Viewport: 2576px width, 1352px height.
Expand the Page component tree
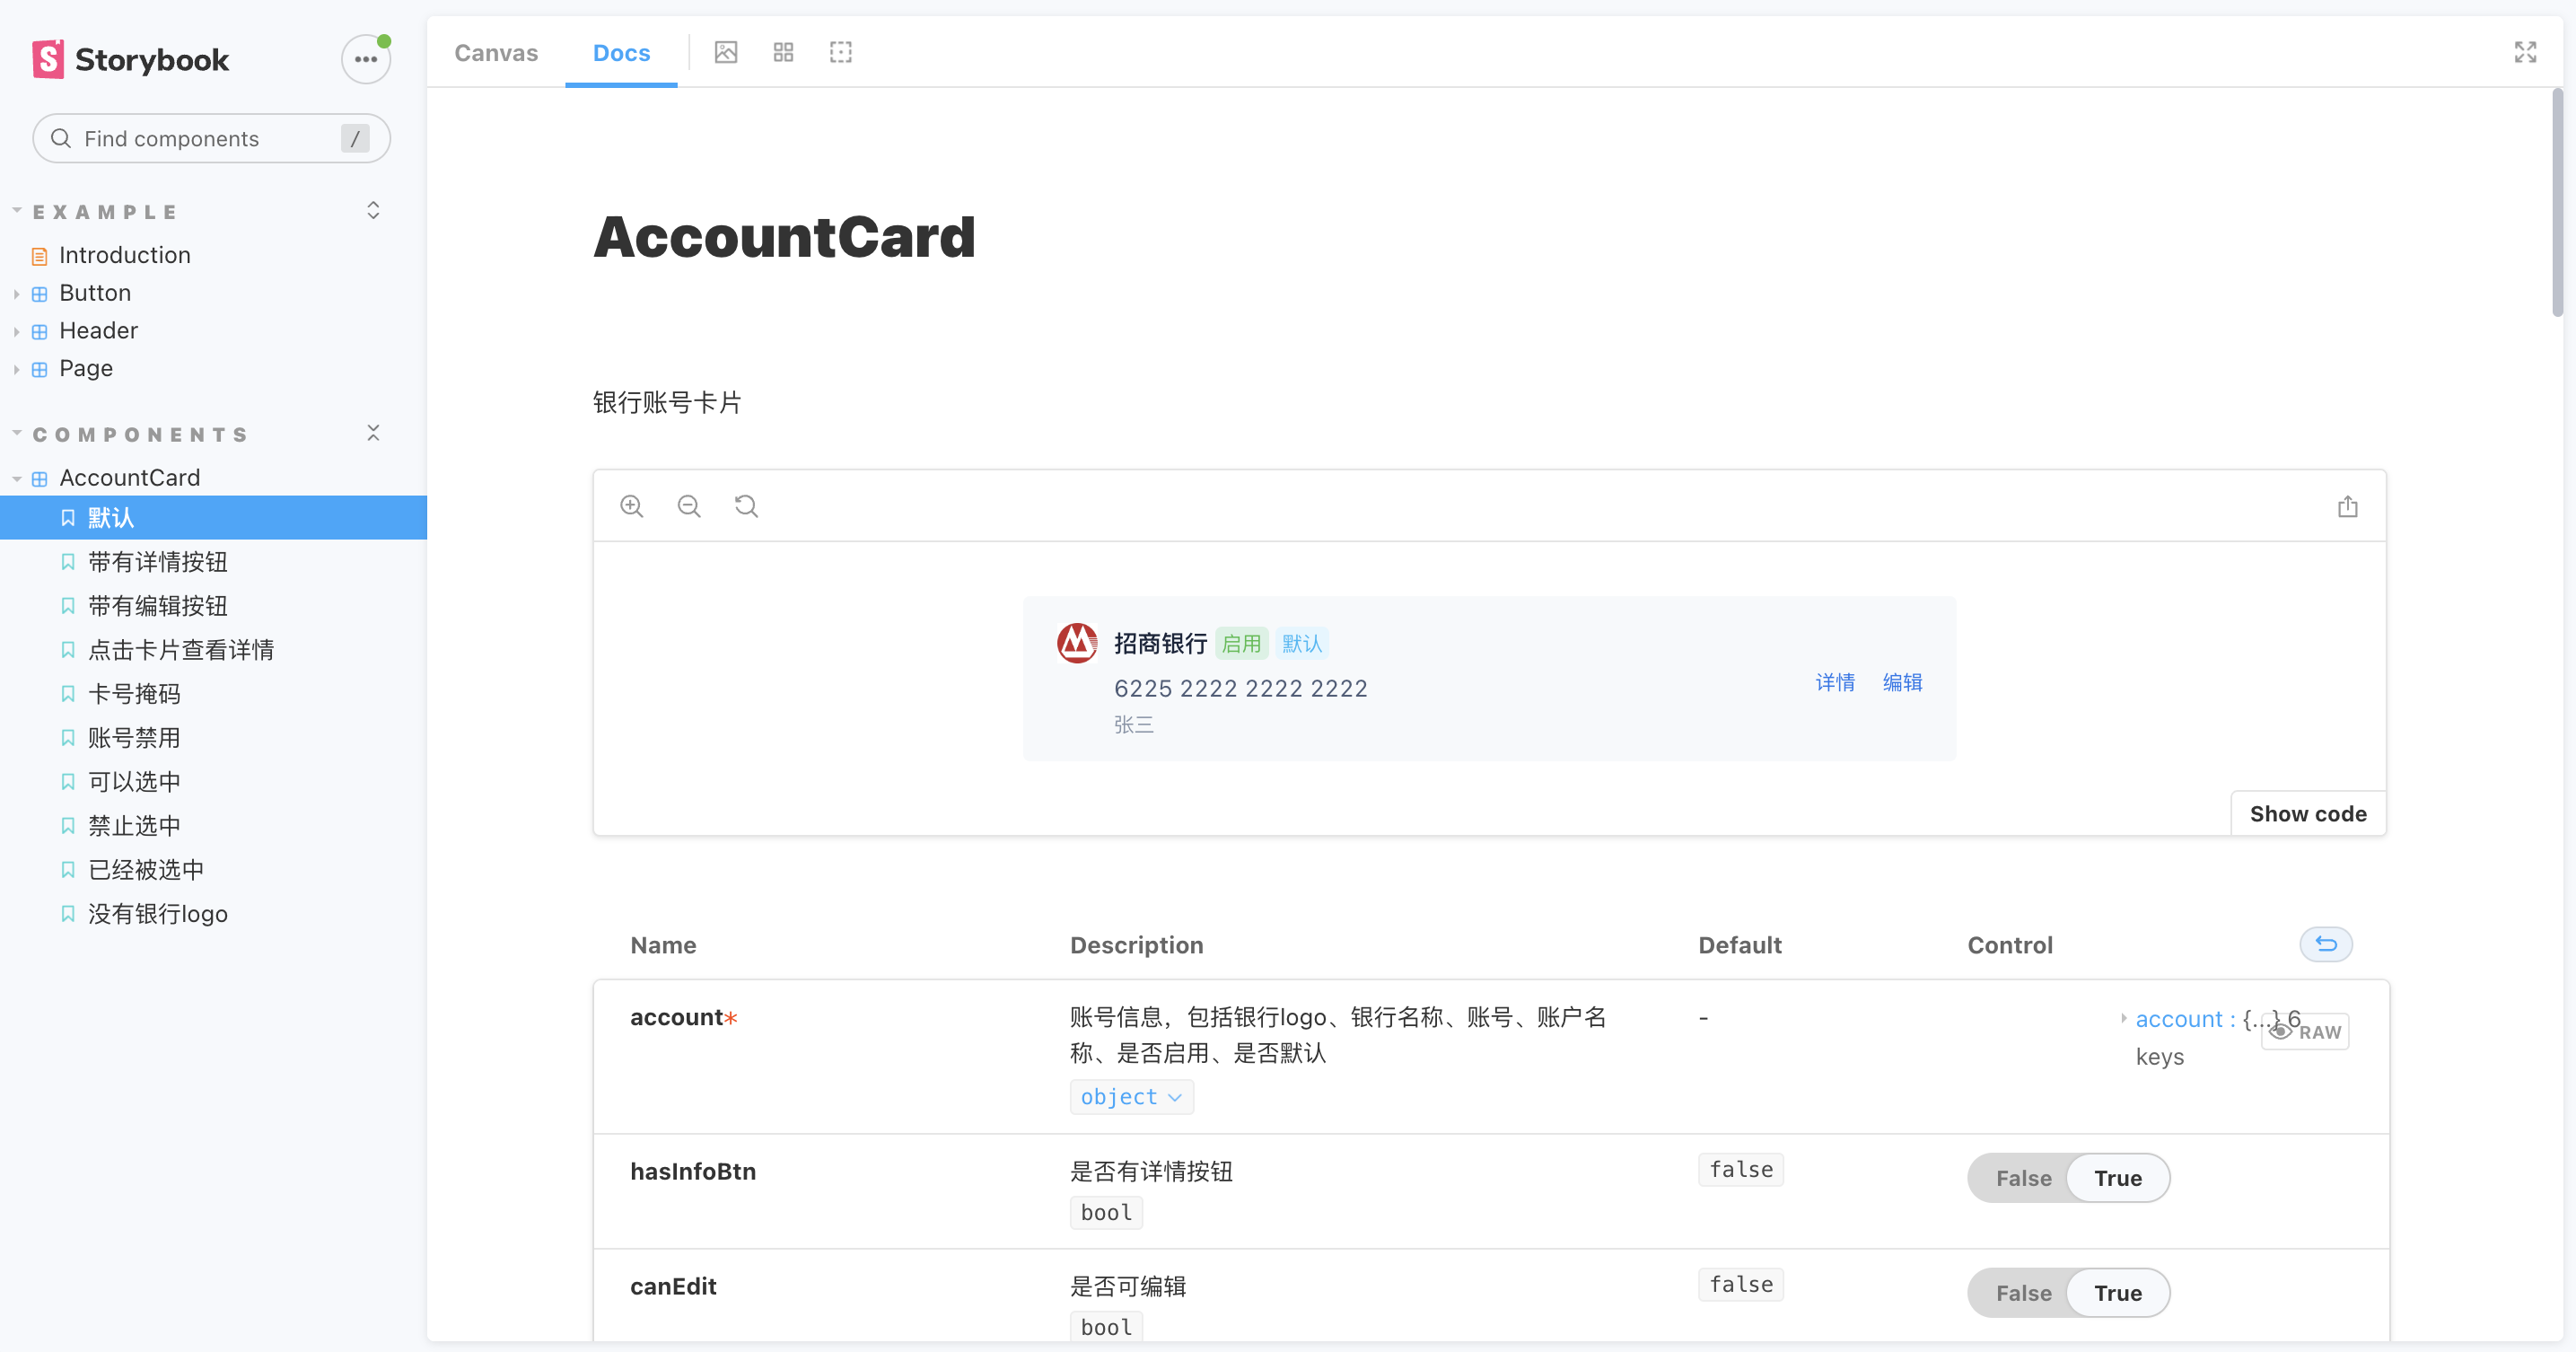point(17,369)
